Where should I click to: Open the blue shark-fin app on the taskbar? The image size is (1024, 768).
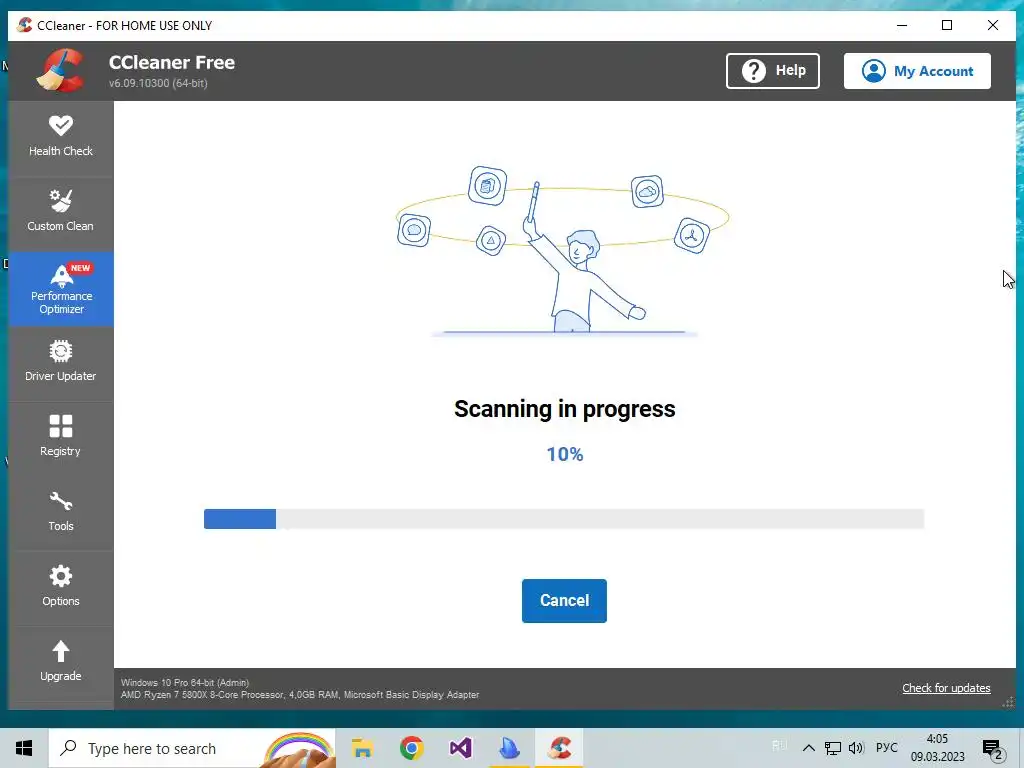point(509,748)
